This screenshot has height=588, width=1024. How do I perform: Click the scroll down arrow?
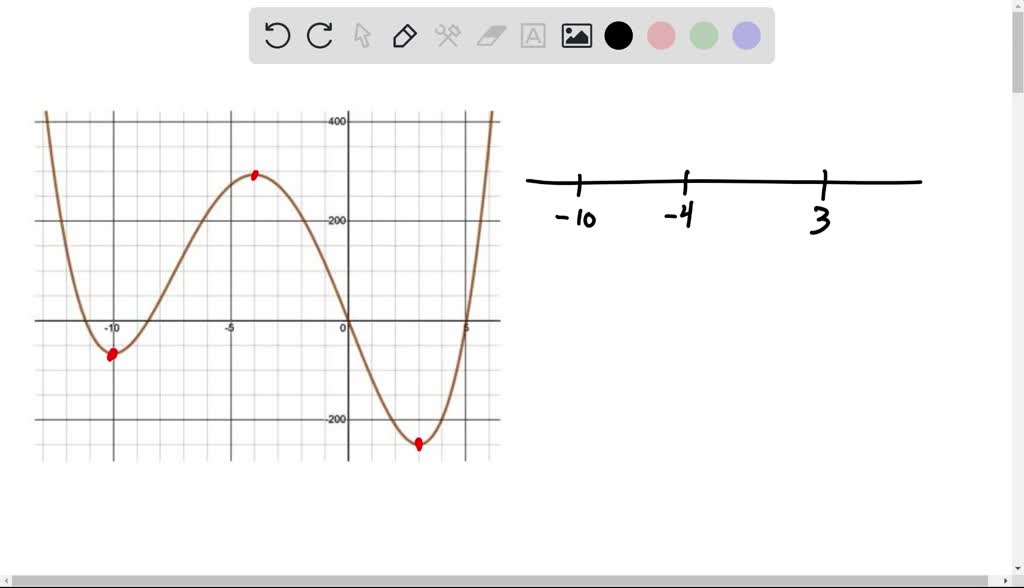tap(1017, 569)
